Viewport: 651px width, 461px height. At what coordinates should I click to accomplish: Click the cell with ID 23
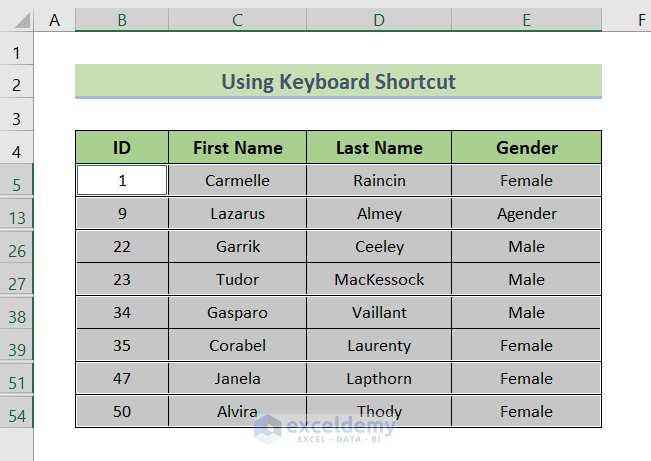(x=122, y=279)
